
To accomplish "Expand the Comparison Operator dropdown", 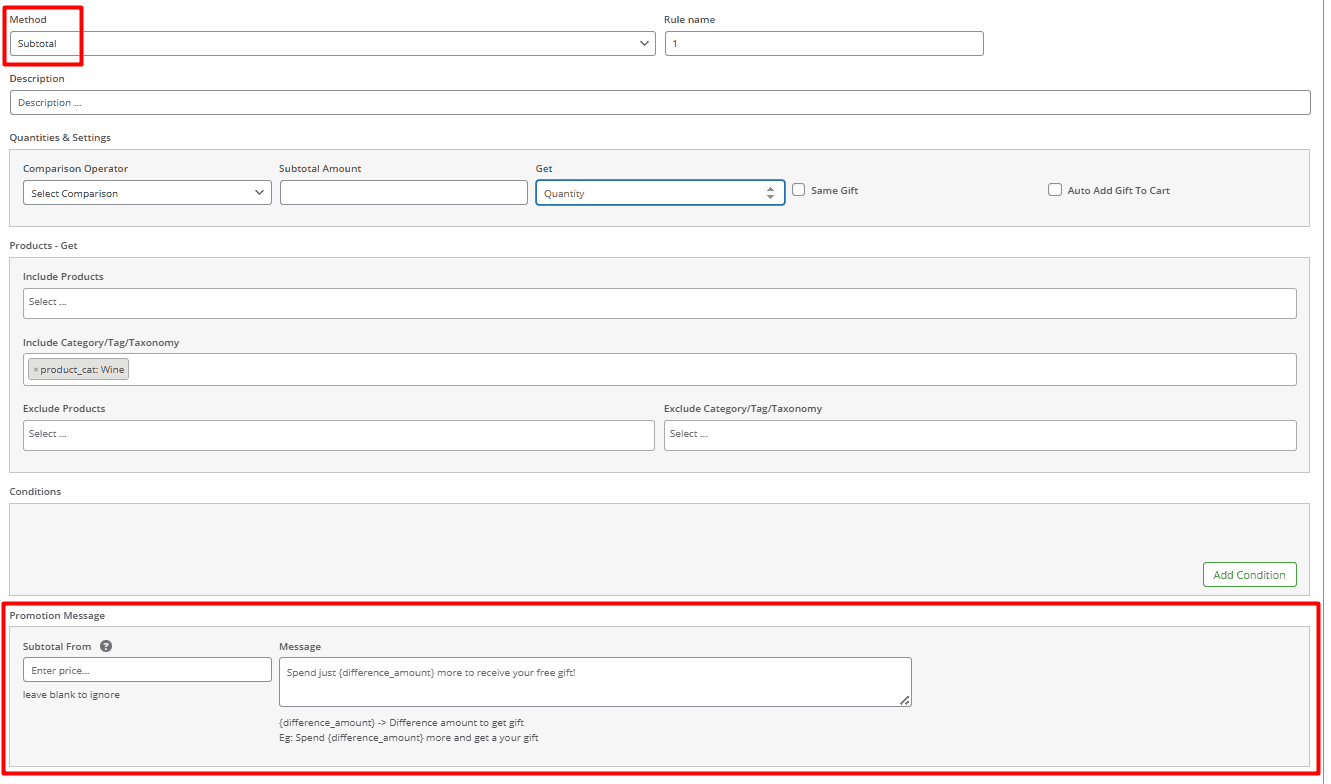I will (x=147, y=193).
